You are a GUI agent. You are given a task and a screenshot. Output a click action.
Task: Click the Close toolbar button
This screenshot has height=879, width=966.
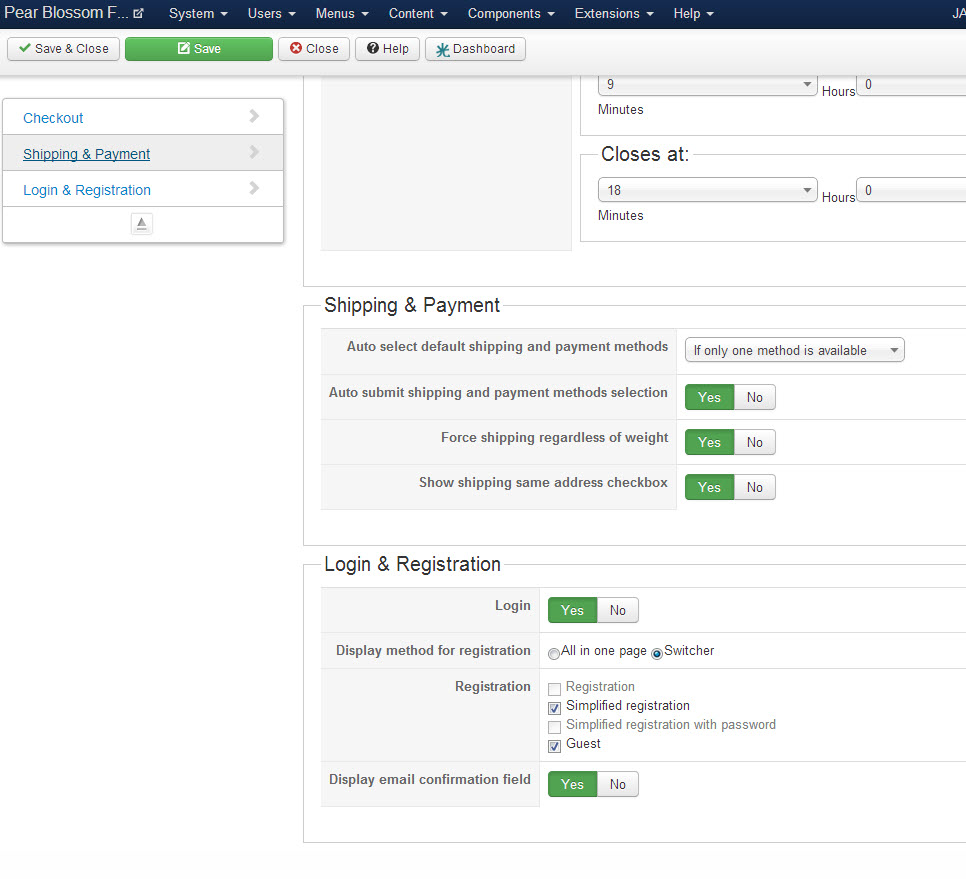pyautogui.click(x=314, y=49)
